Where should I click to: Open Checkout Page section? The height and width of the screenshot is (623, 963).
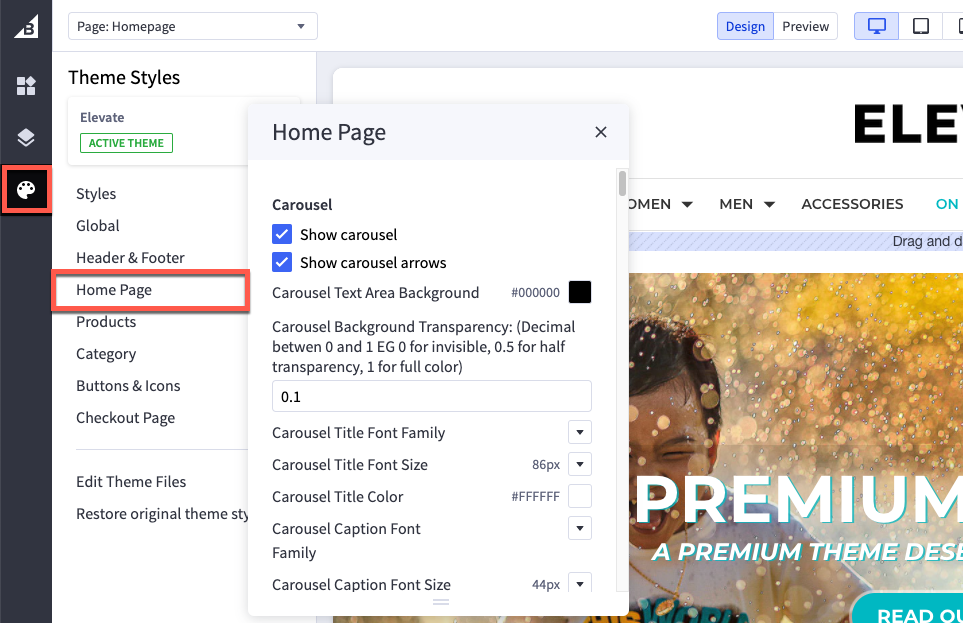(x=125, y=418)
